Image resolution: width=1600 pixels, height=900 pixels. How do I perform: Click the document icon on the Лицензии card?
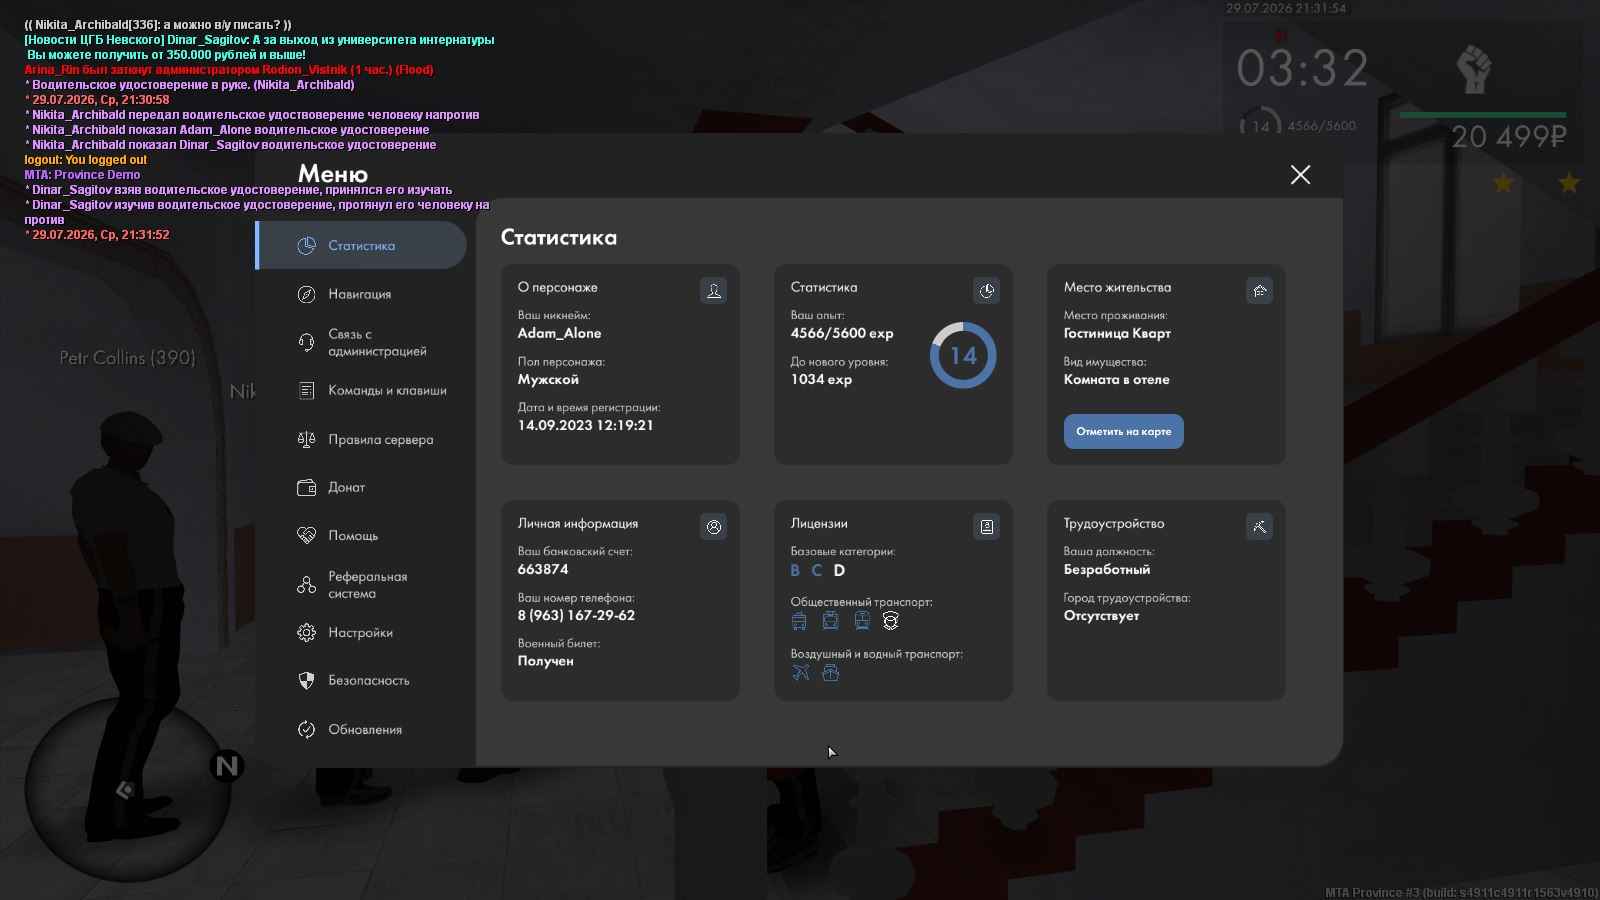pyautogui.click(x=987, y=527)
